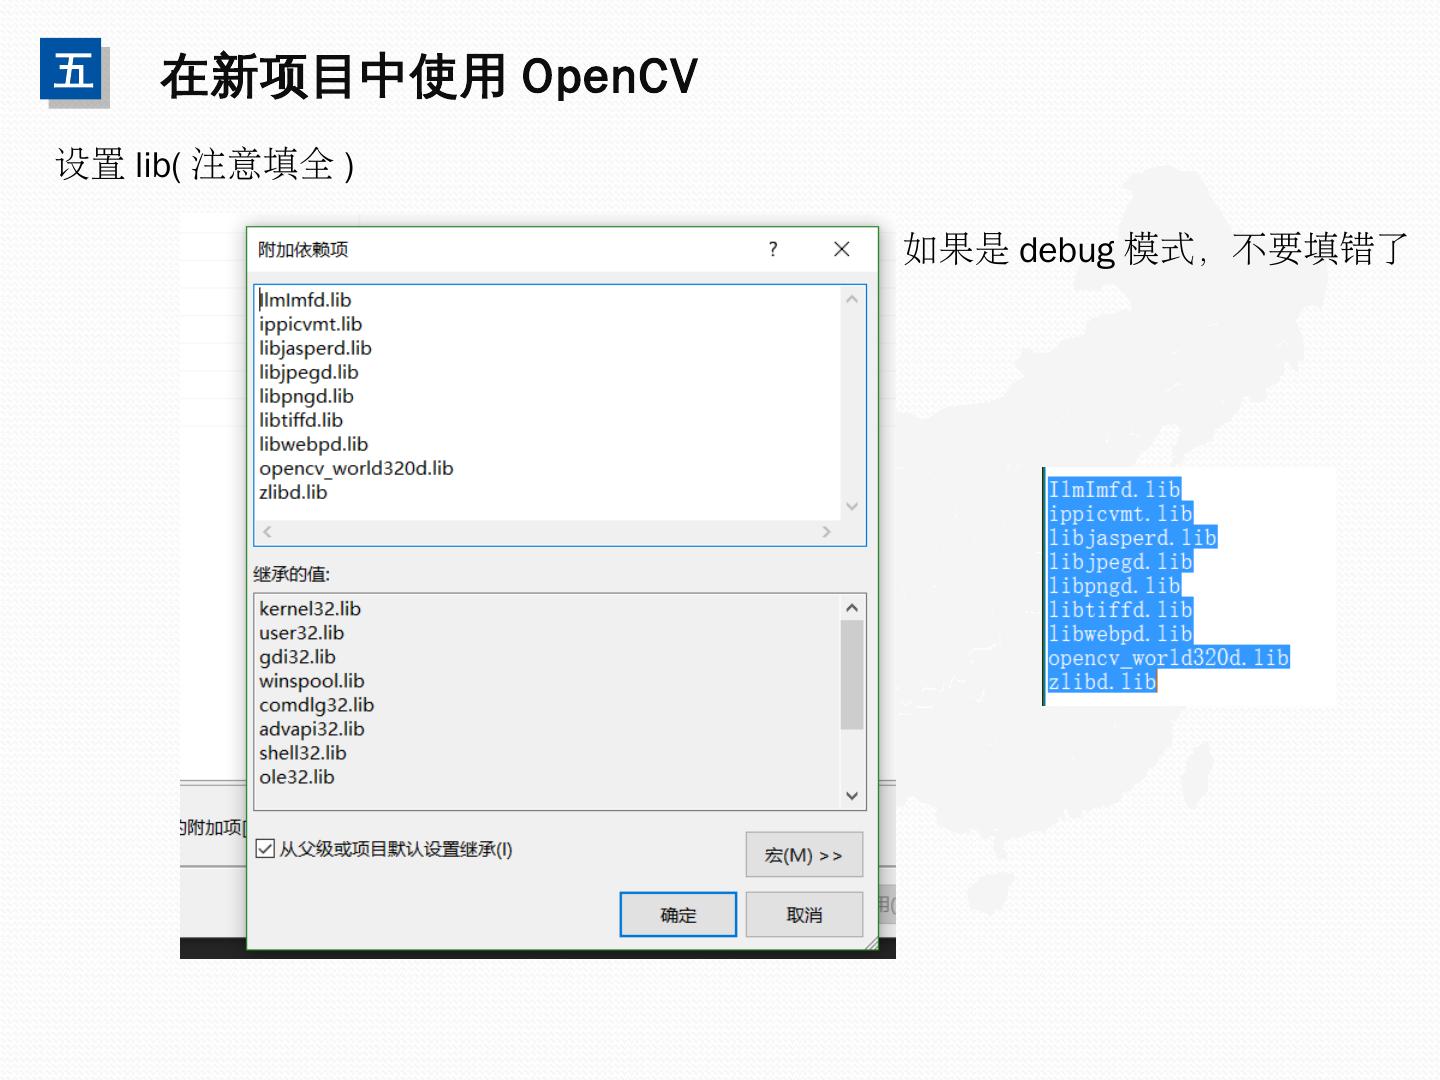The height and width of the screenshot is (1080, 1440).
Task: Click highlighted libtiffd.lib in the right snippet
Action: [x=1120, y=610]
